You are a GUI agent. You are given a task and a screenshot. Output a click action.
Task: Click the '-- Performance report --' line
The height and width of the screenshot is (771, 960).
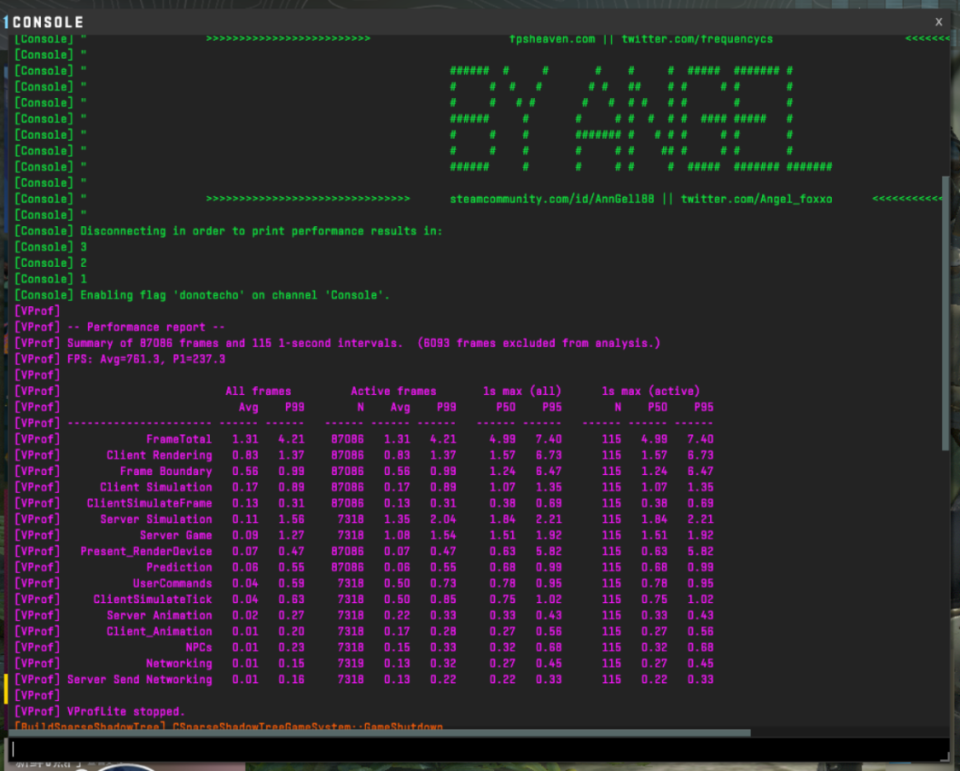point(146,327)
